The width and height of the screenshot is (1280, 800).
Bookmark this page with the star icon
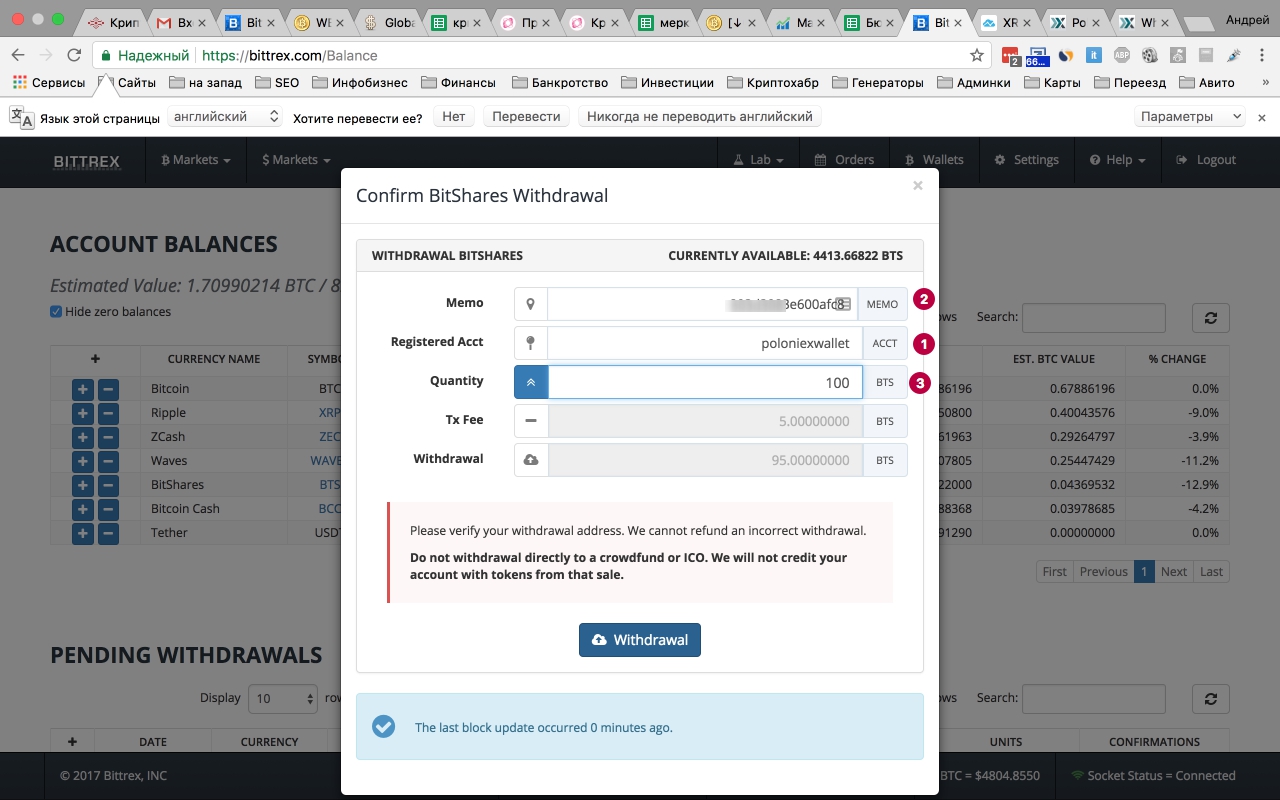tap(977, 55)
